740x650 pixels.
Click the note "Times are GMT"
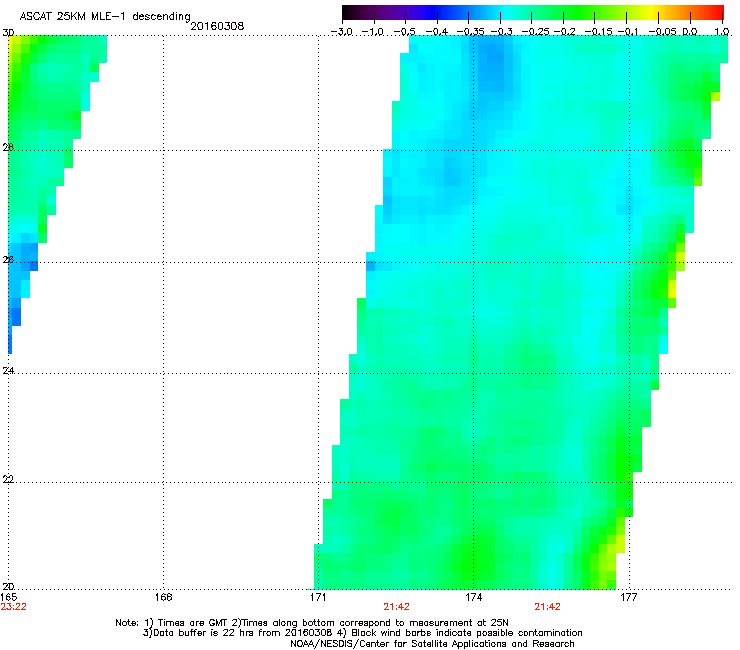coord(193,623)
